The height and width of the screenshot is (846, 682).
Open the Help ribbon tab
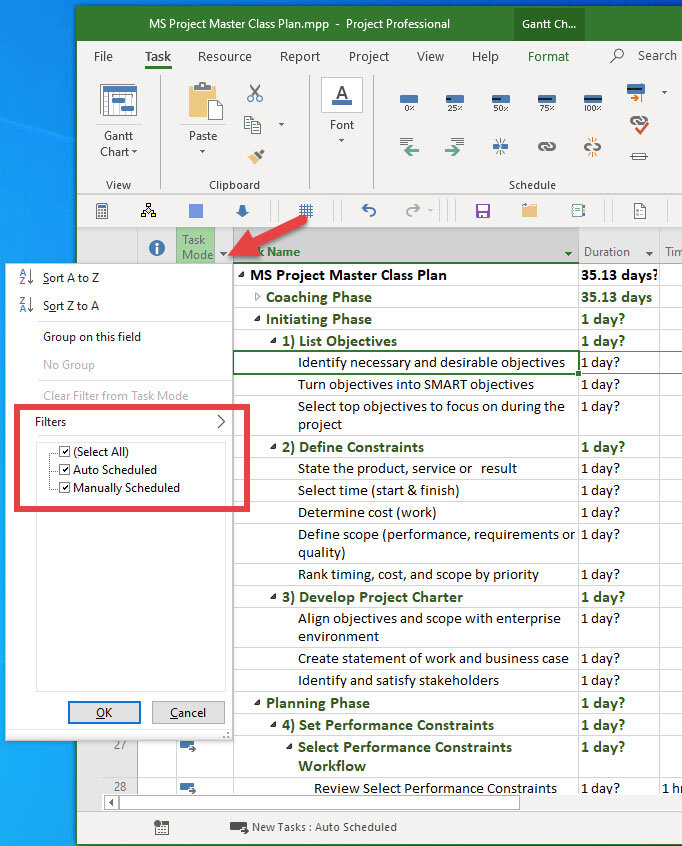pos(485,57)
